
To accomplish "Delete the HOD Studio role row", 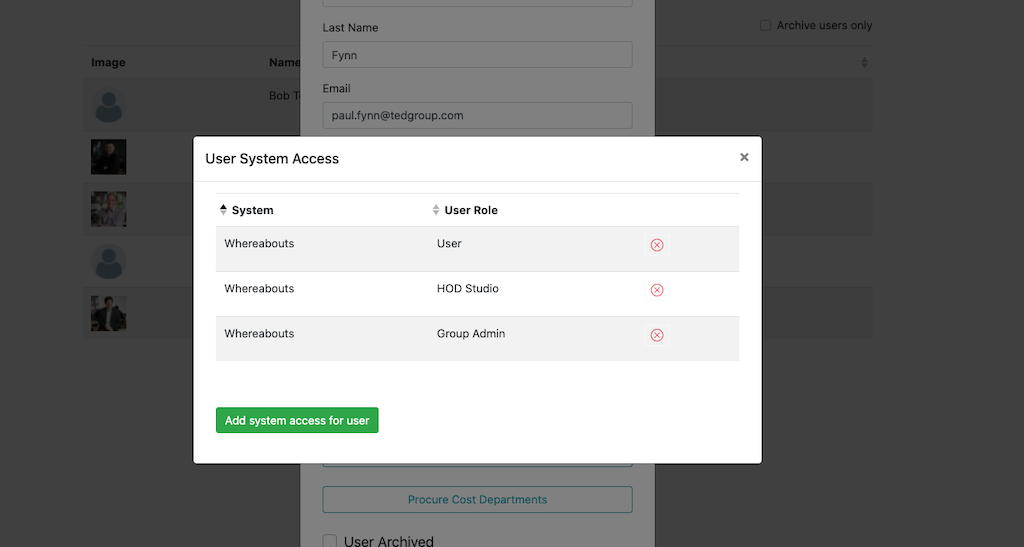I will pos(657,290).
